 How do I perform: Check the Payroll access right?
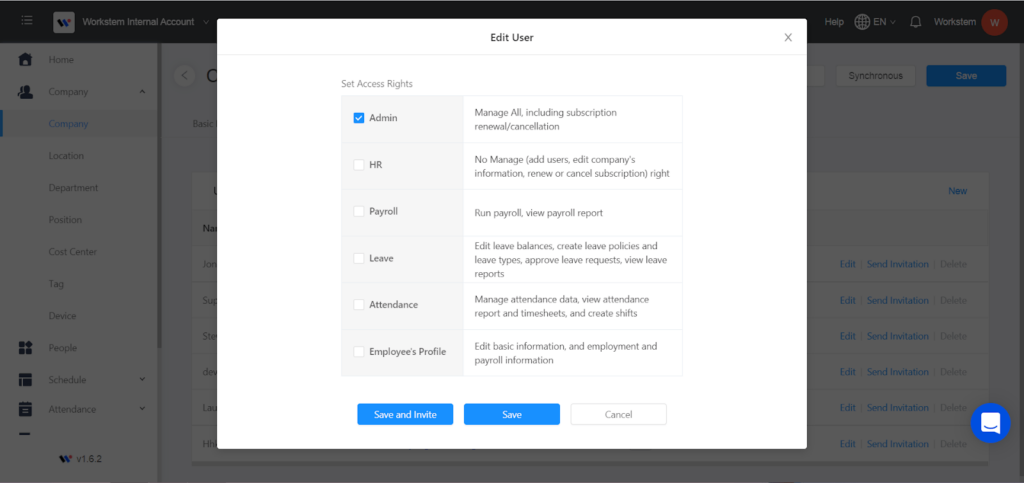click(x=359, y=212)
